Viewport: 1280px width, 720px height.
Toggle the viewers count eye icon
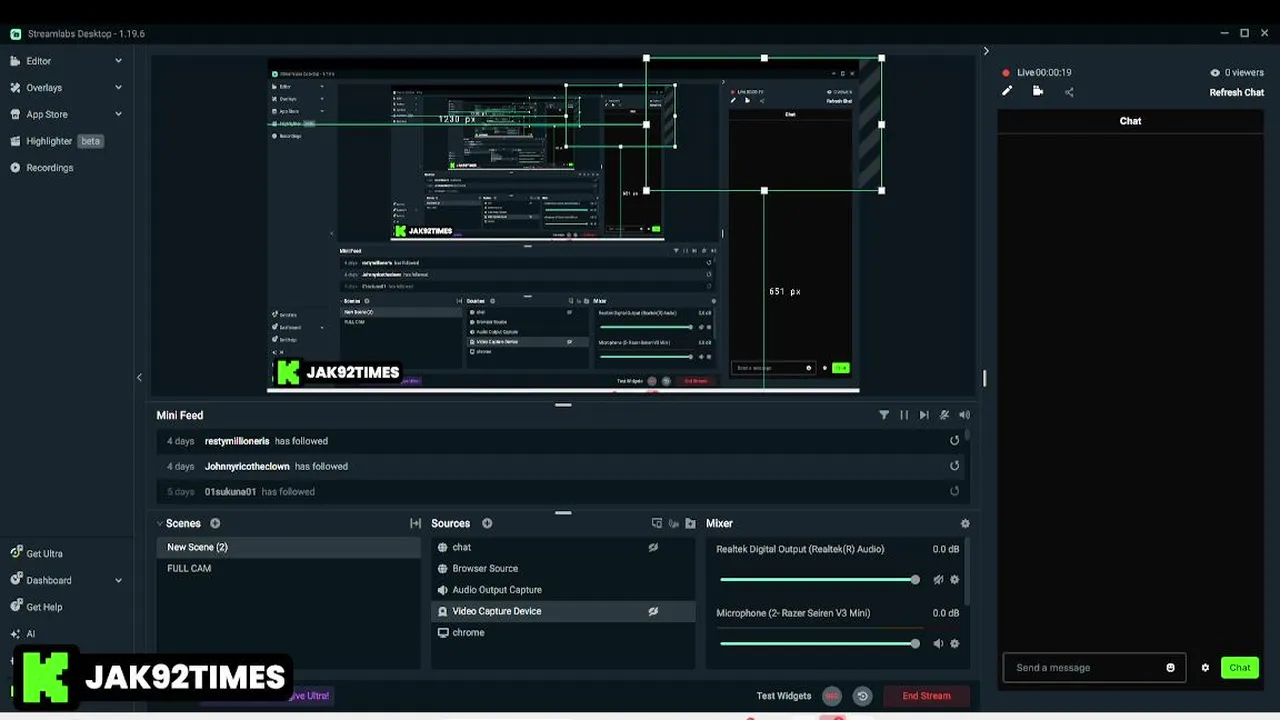[1215, 73]
